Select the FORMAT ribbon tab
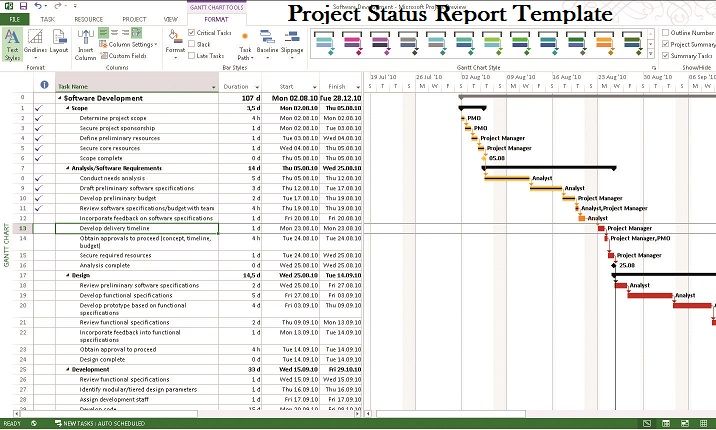Image resolution: width=716 pixels, height=430 pixels. pos(216,19)
